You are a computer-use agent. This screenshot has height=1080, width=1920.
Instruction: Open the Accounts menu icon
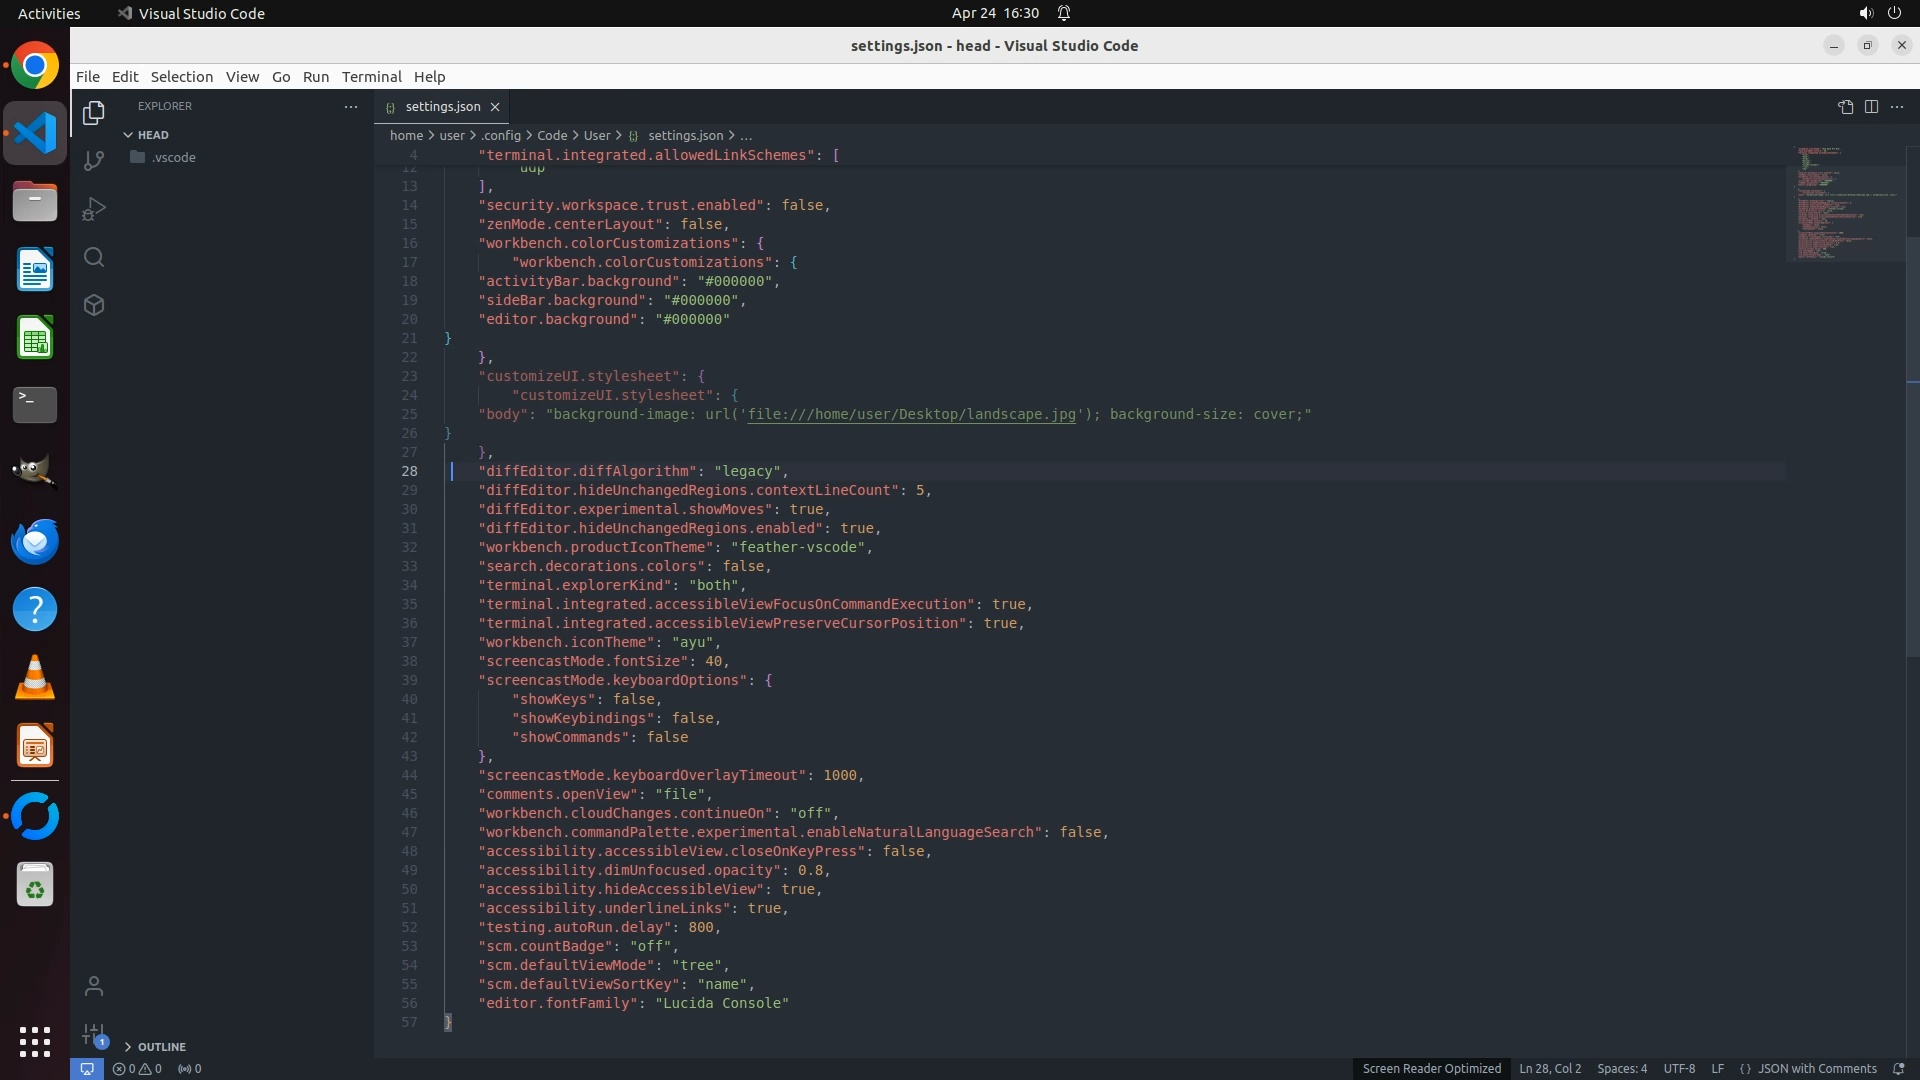pos(94,986)
